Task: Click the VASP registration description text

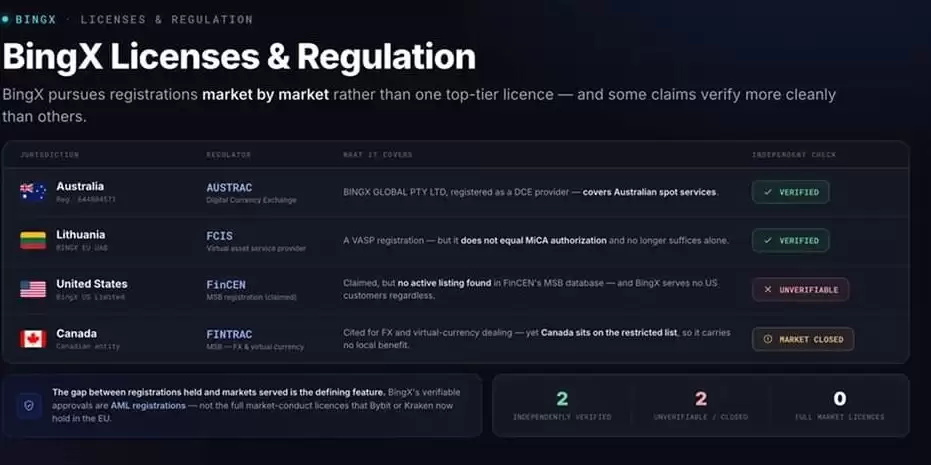Action: [x=536, y=241]
